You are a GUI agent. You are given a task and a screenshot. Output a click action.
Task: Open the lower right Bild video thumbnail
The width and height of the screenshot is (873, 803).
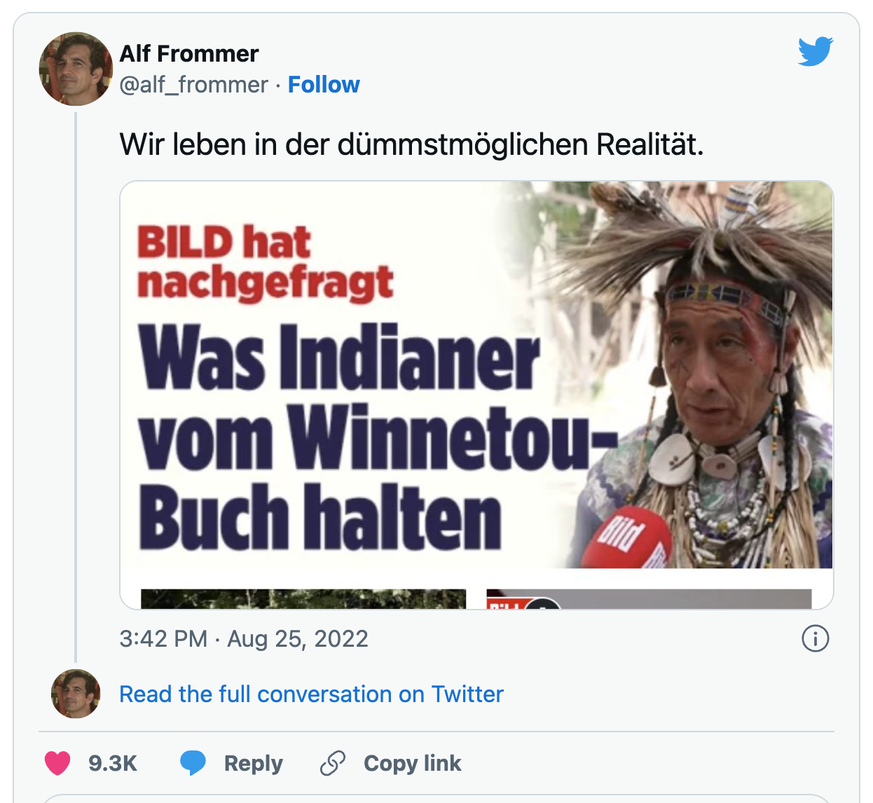(649, 599)
